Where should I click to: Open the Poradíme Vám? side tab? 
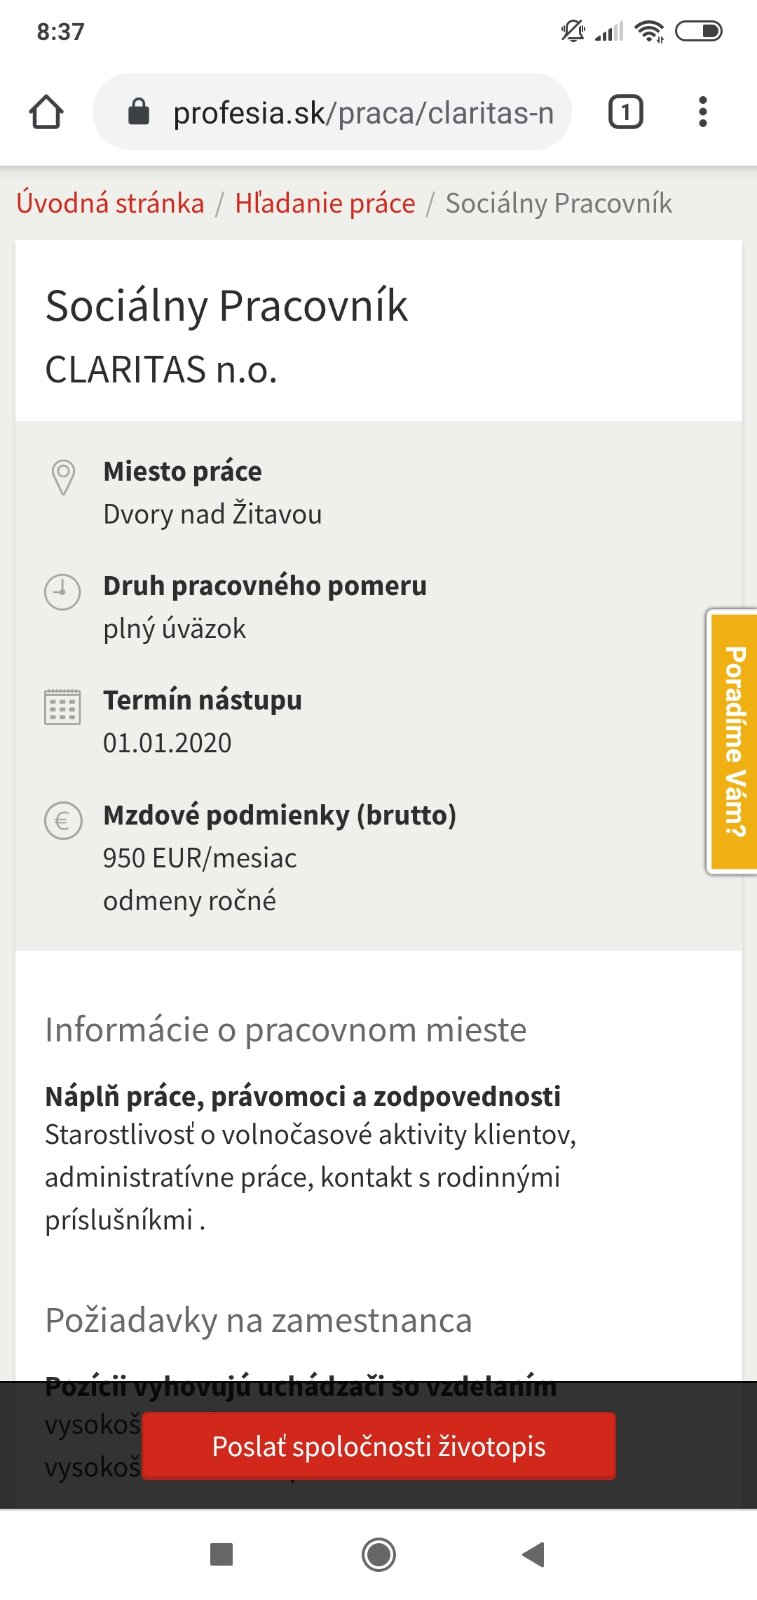pyautogui.click(x=733, y=741)
